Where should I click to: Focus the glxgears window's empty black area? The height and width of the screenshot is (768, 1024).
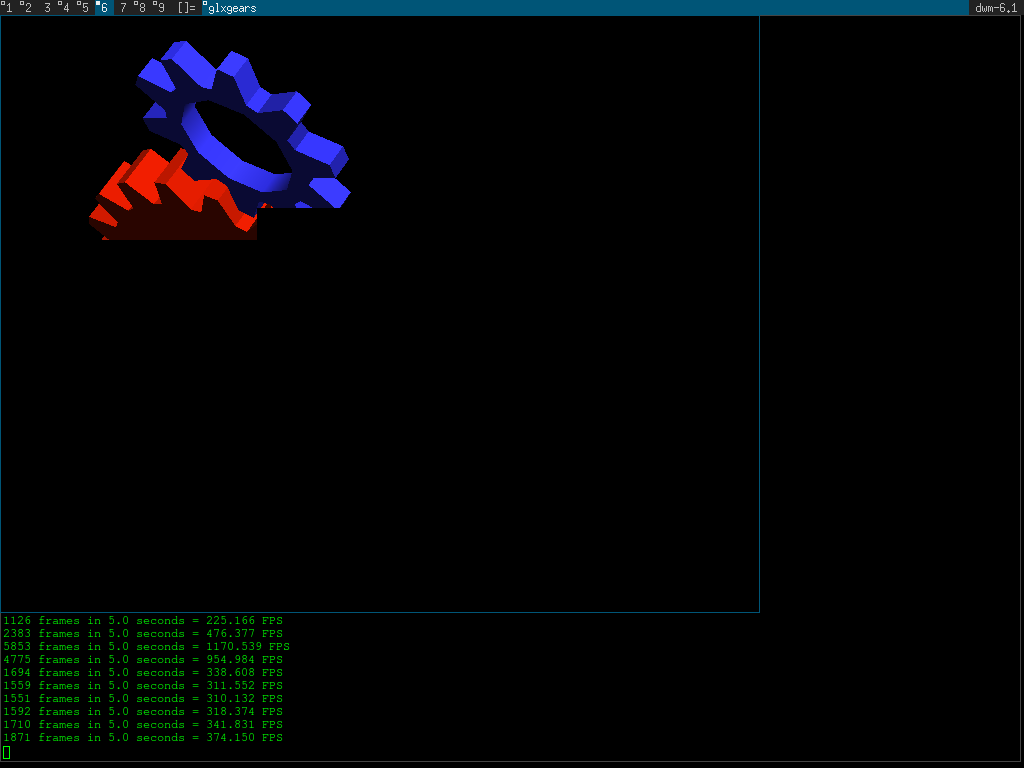(450, 400)
